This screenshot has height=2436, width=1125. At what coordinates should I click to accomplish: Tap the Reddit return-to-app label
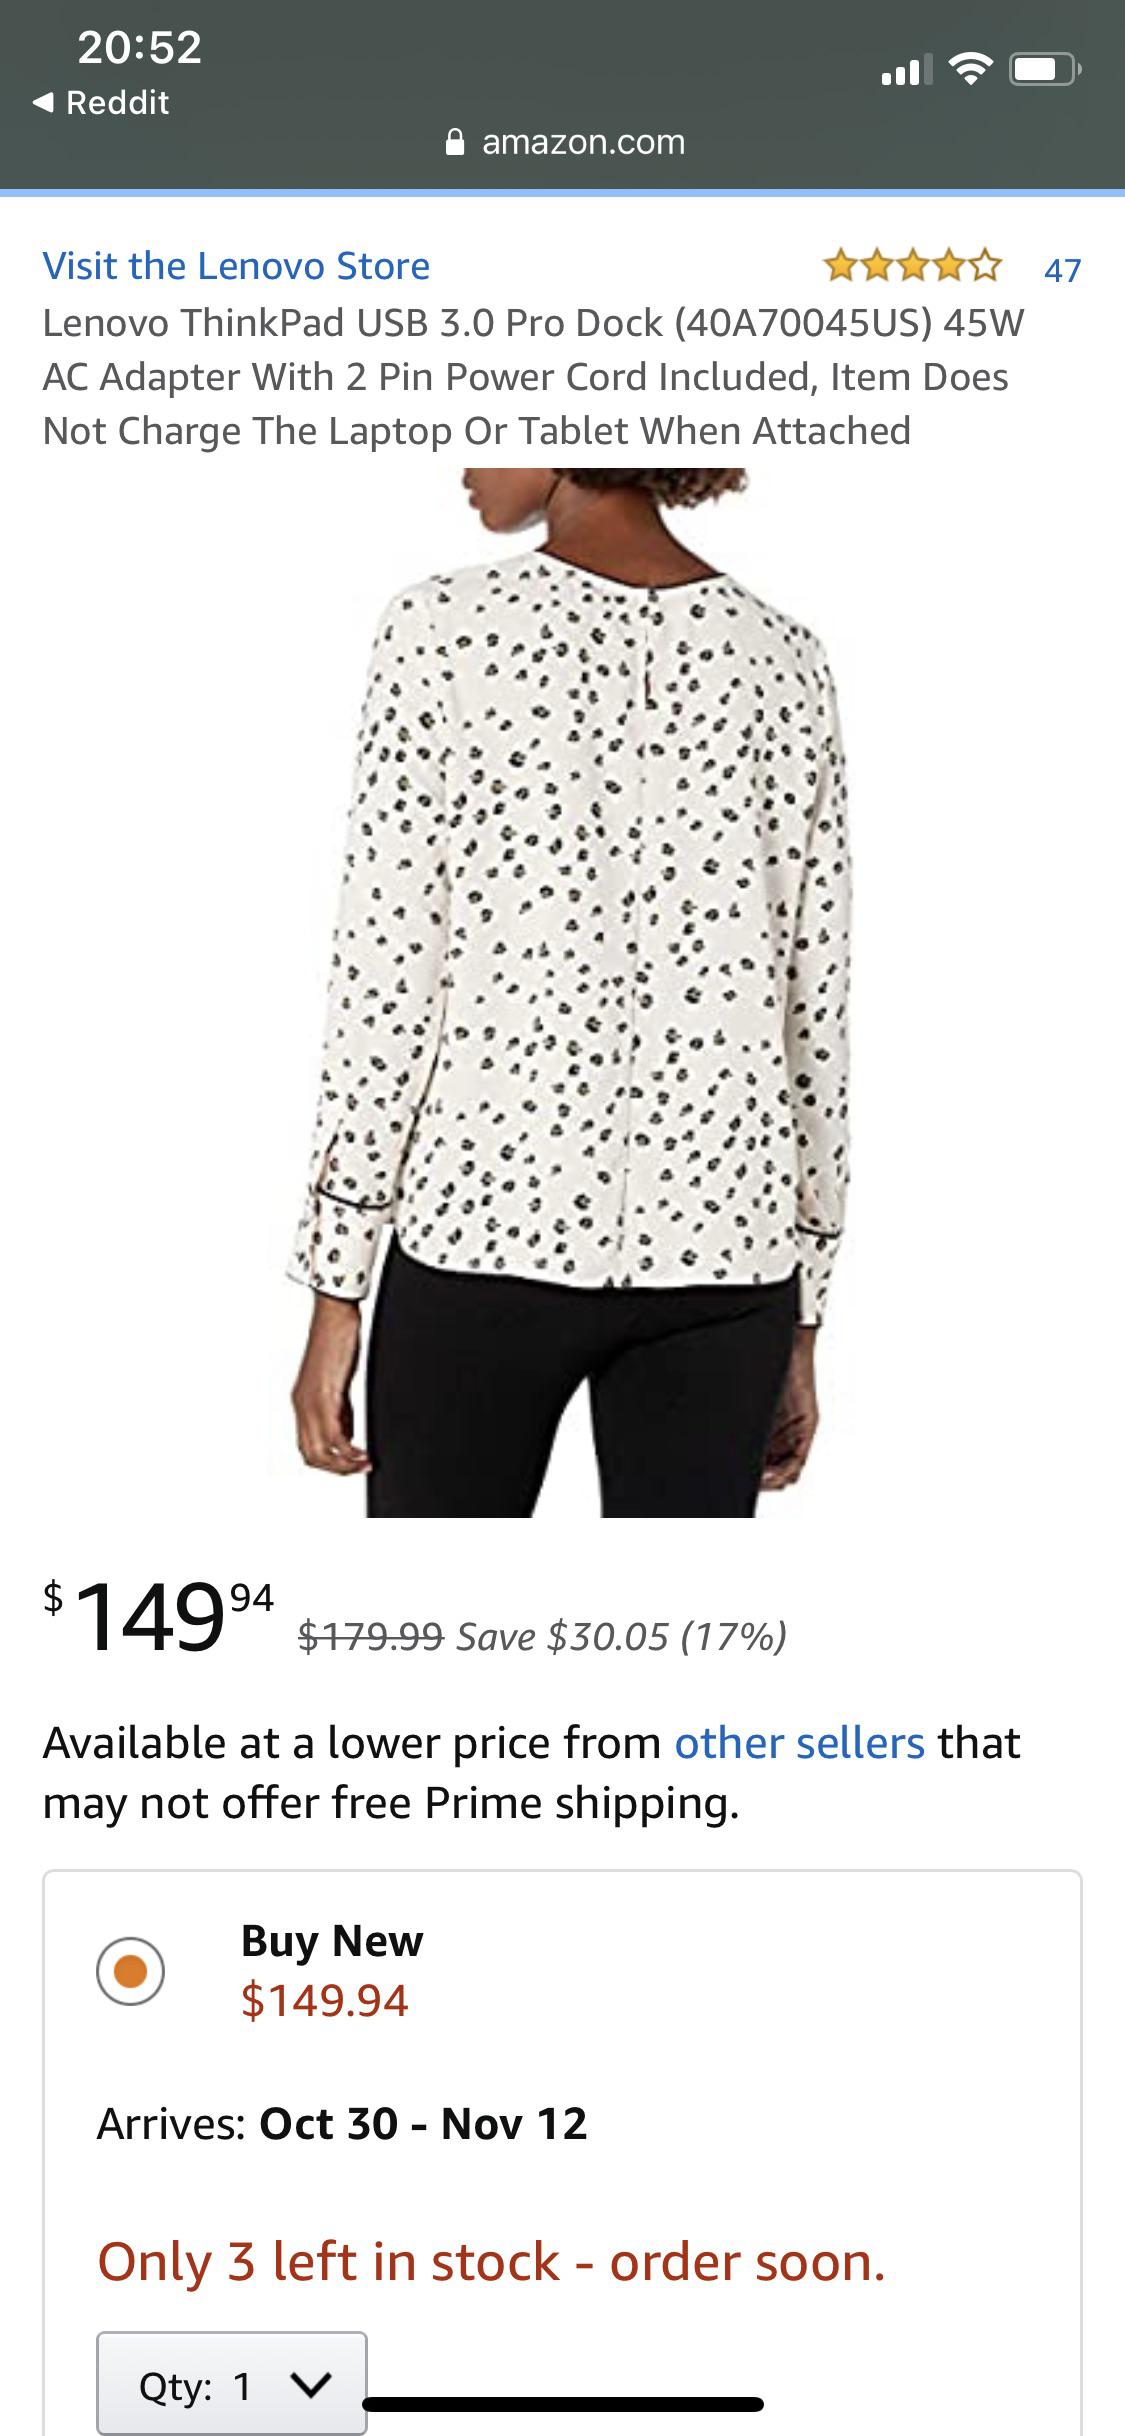click(x=117, y=102)
